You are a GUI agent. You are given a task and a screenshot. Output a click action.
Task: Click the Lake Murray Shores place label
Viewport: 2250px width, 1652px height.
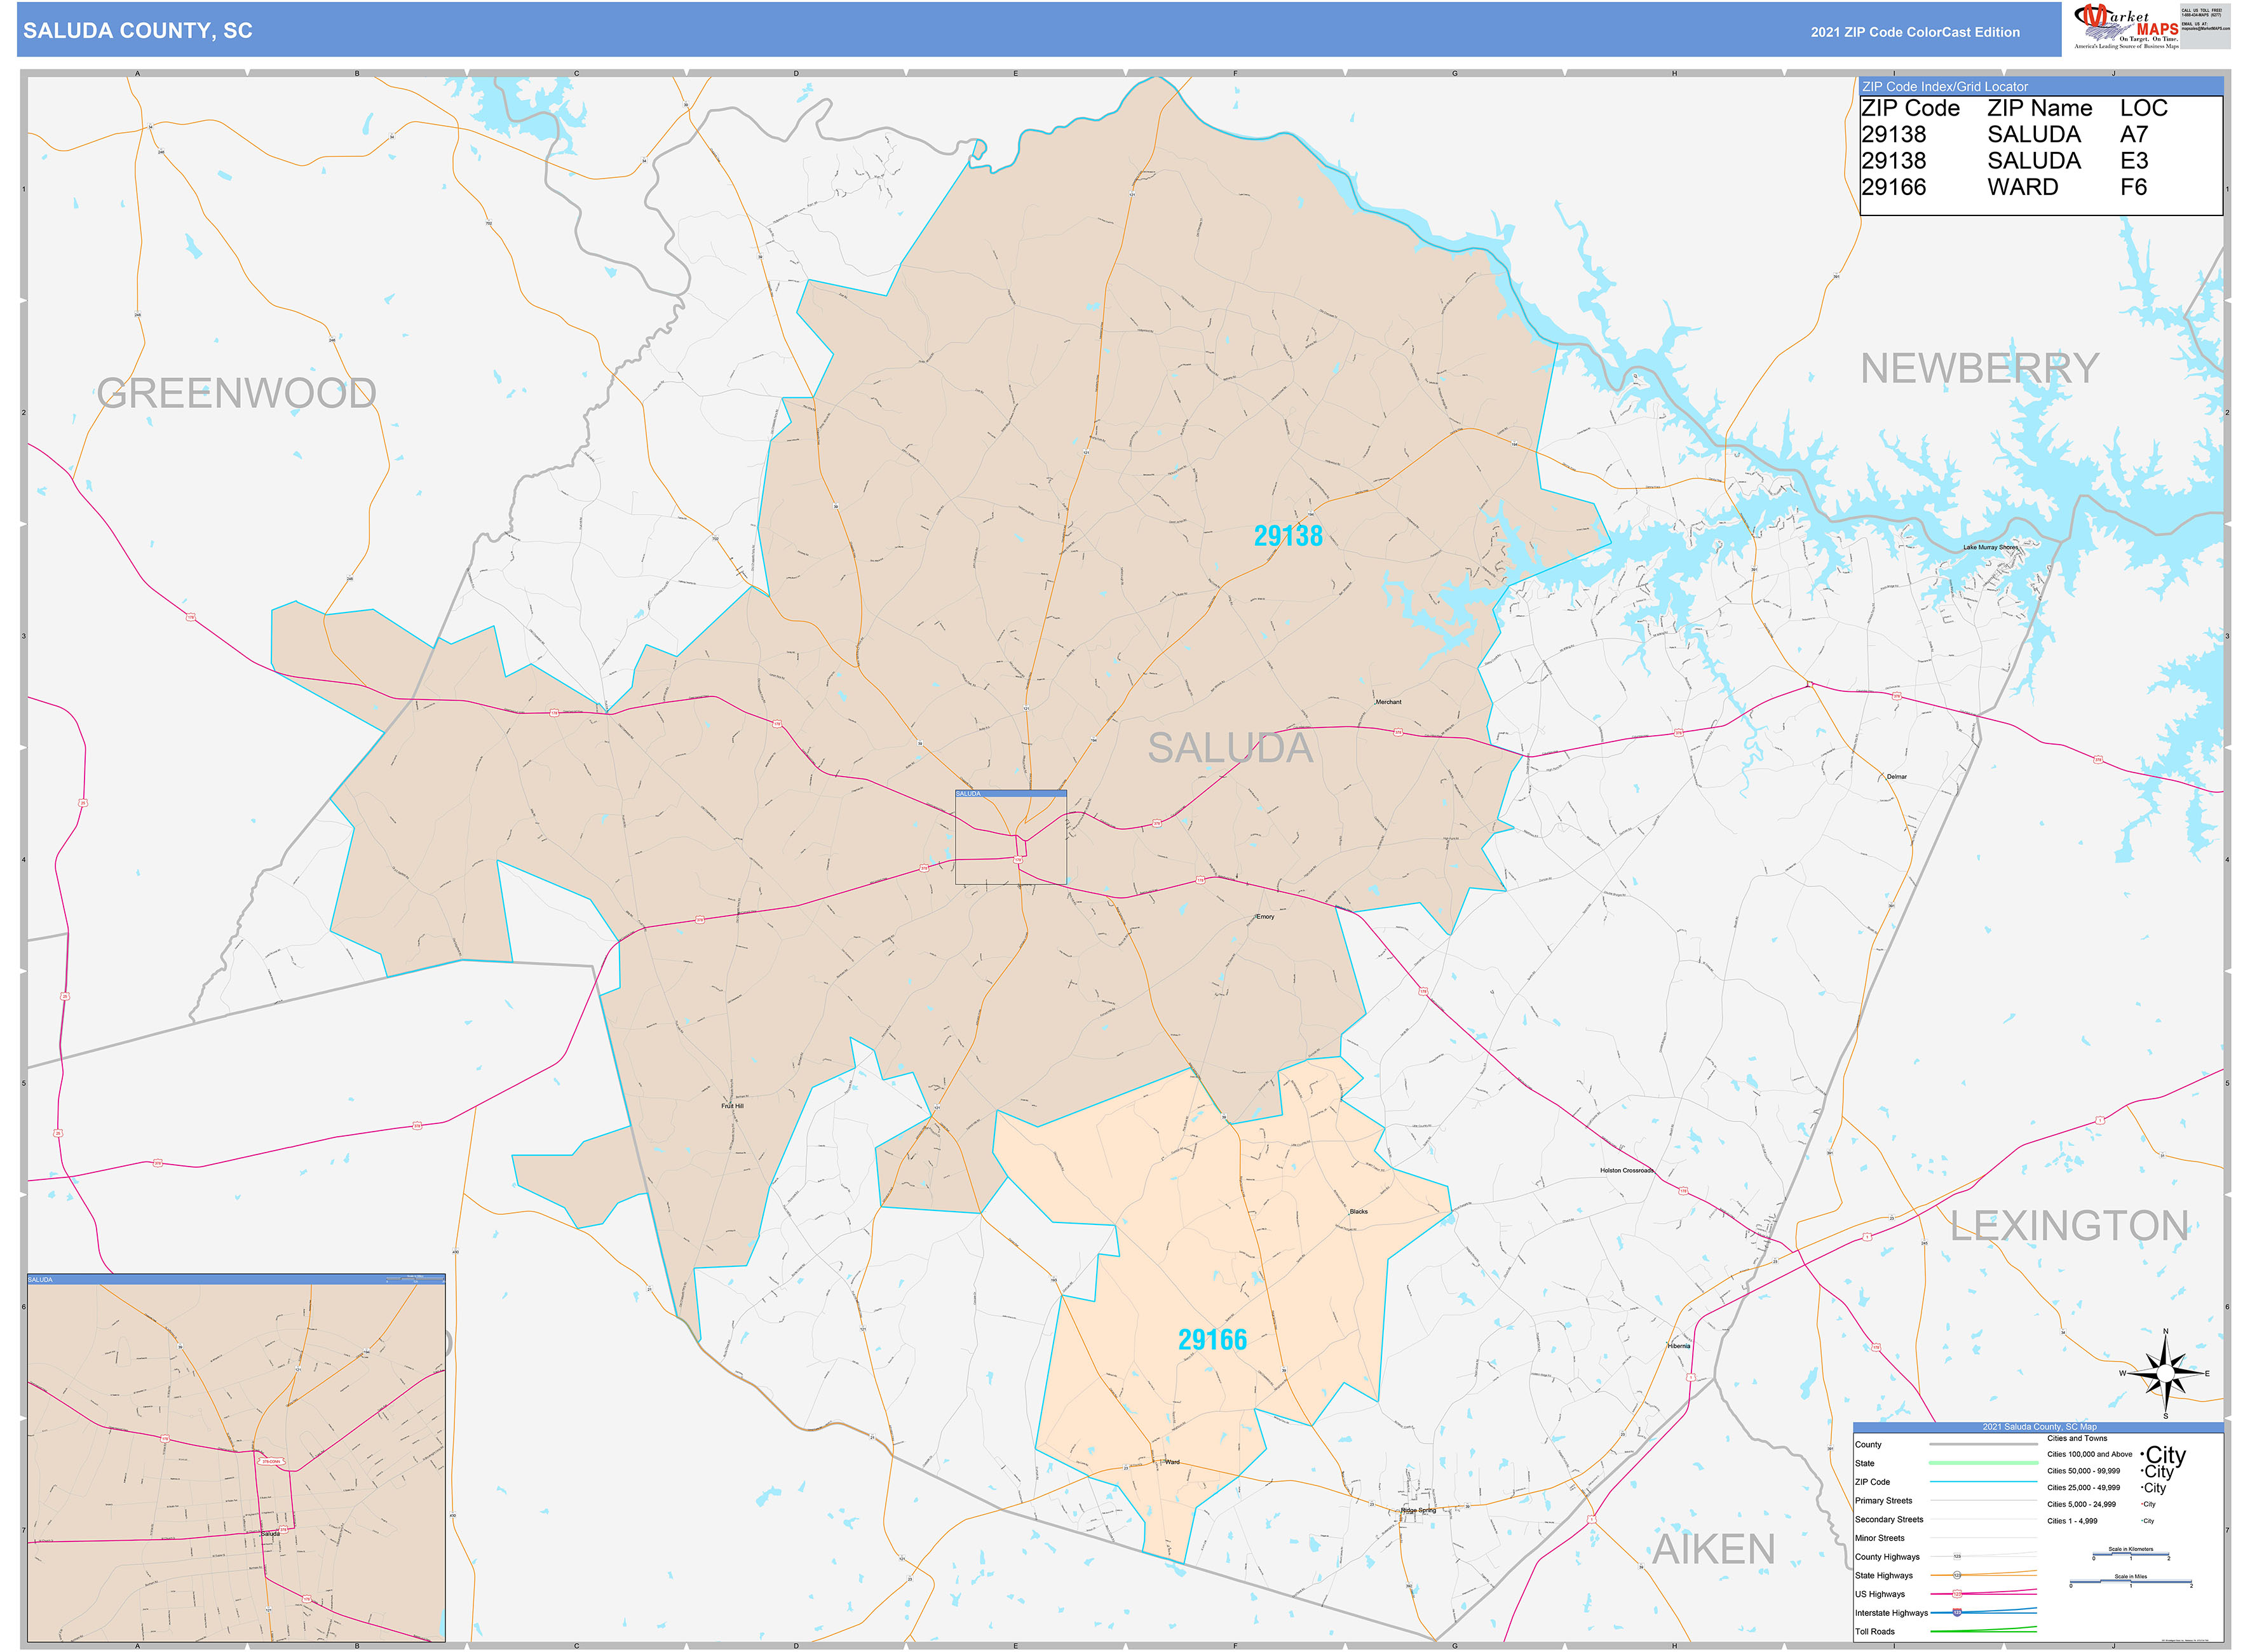pyautogui.click(x=1990, y=547)
